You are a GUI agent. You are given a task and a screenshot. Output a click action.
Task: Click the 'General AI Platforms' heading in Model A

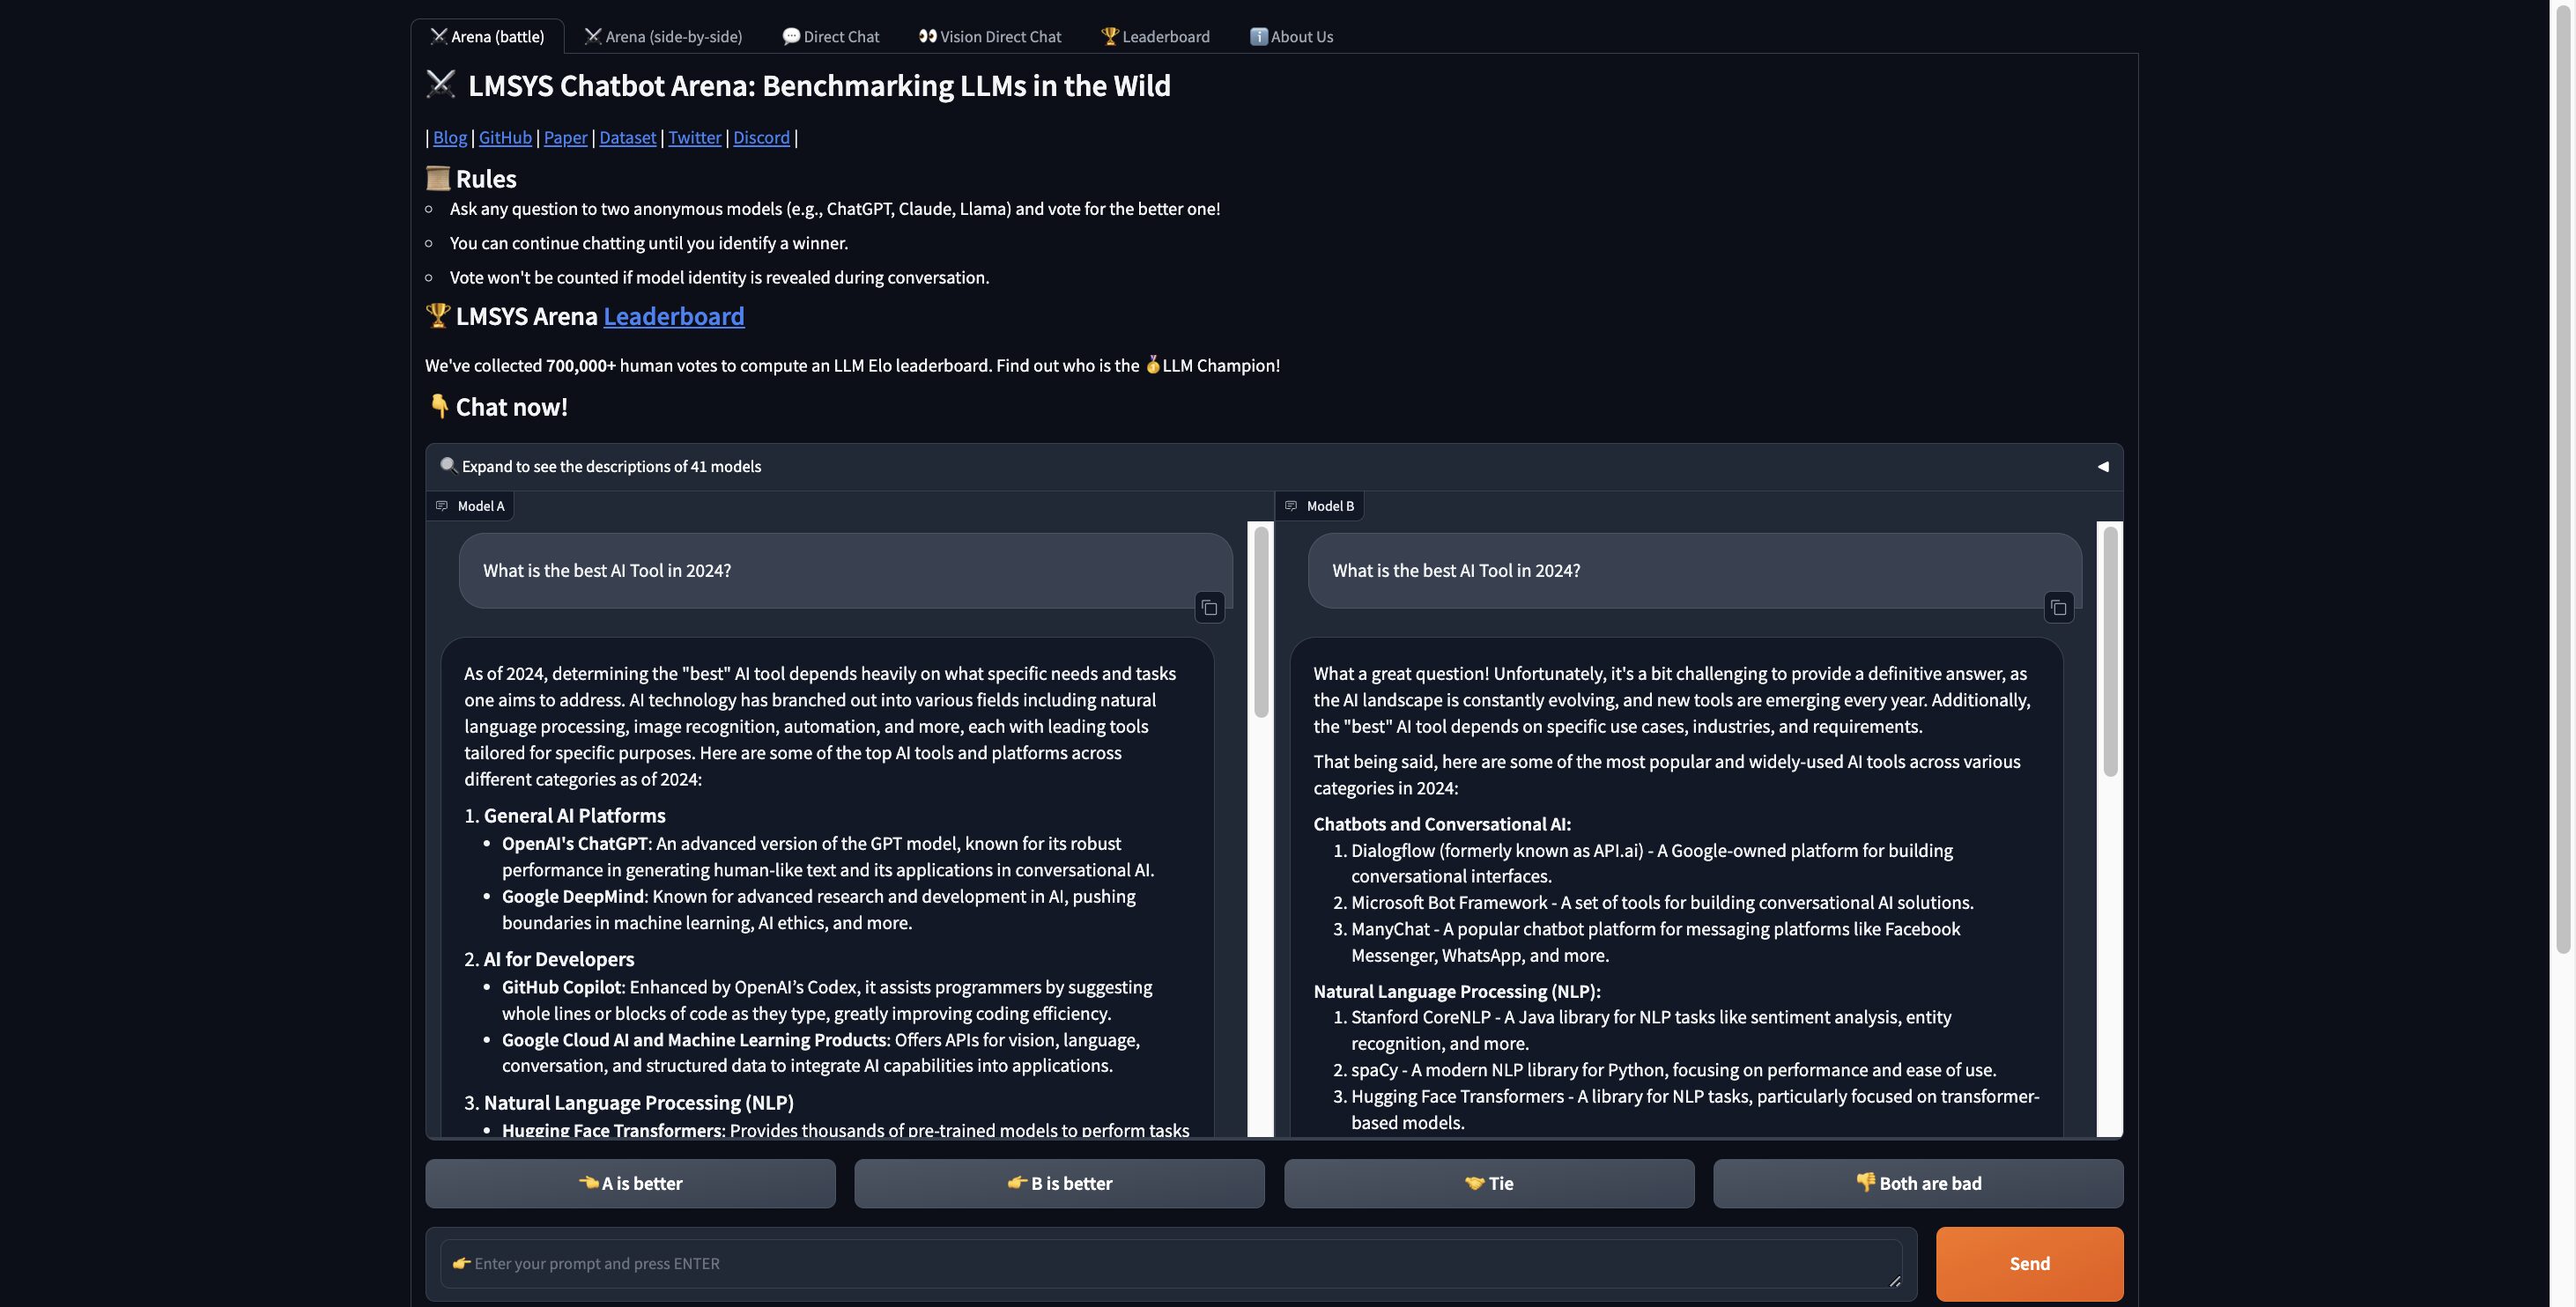(574, 815)
